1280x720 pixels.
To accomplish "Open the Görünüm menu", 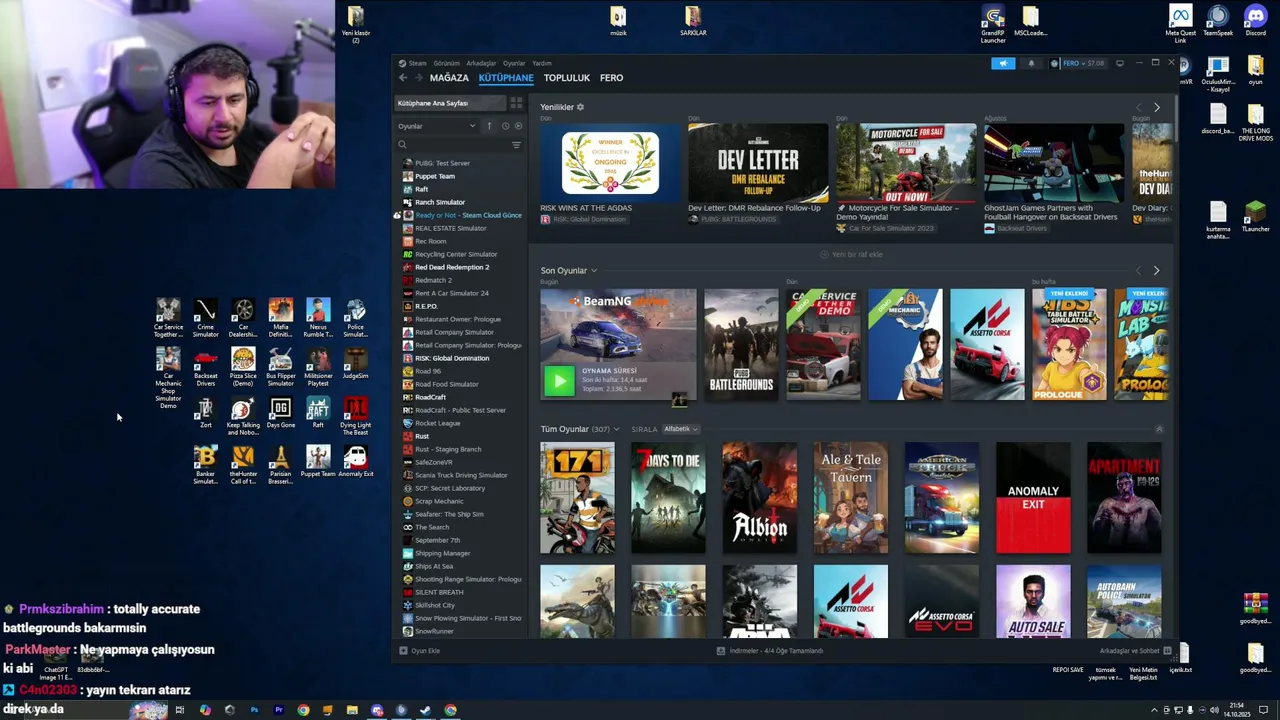I will click(x=447, y=63).
